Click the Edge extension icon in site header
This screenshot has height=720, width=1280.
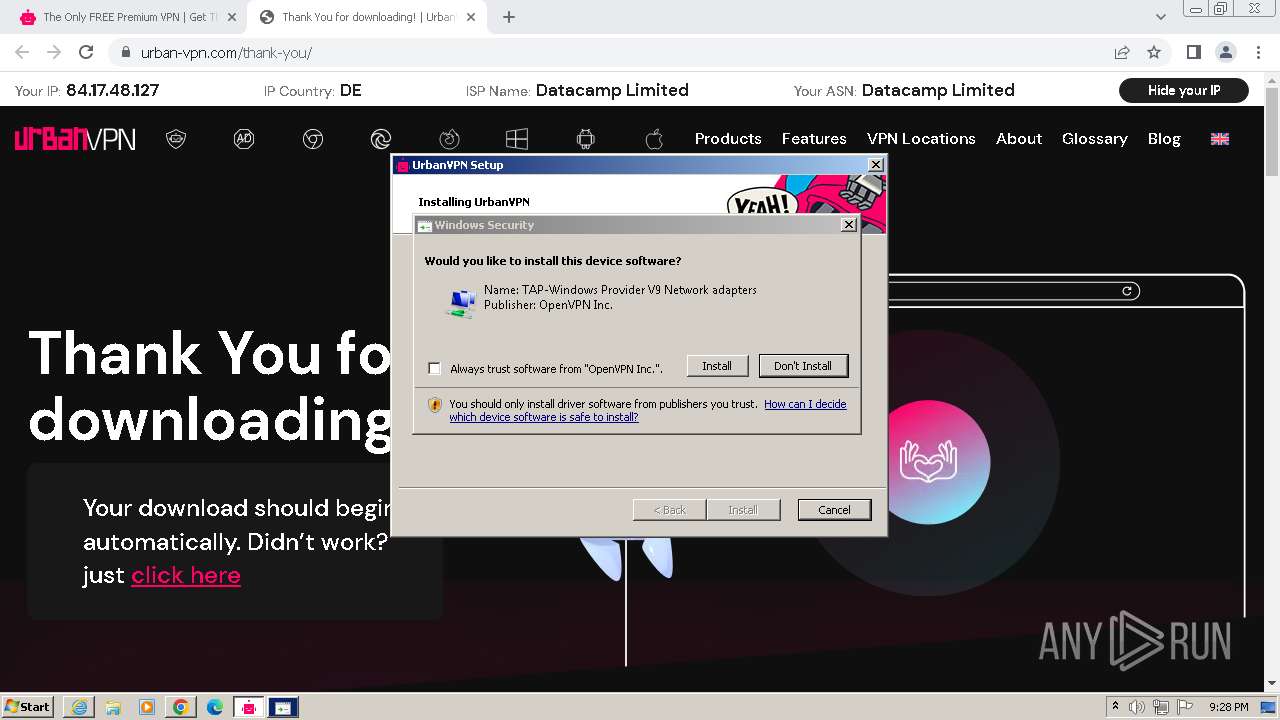381,139
